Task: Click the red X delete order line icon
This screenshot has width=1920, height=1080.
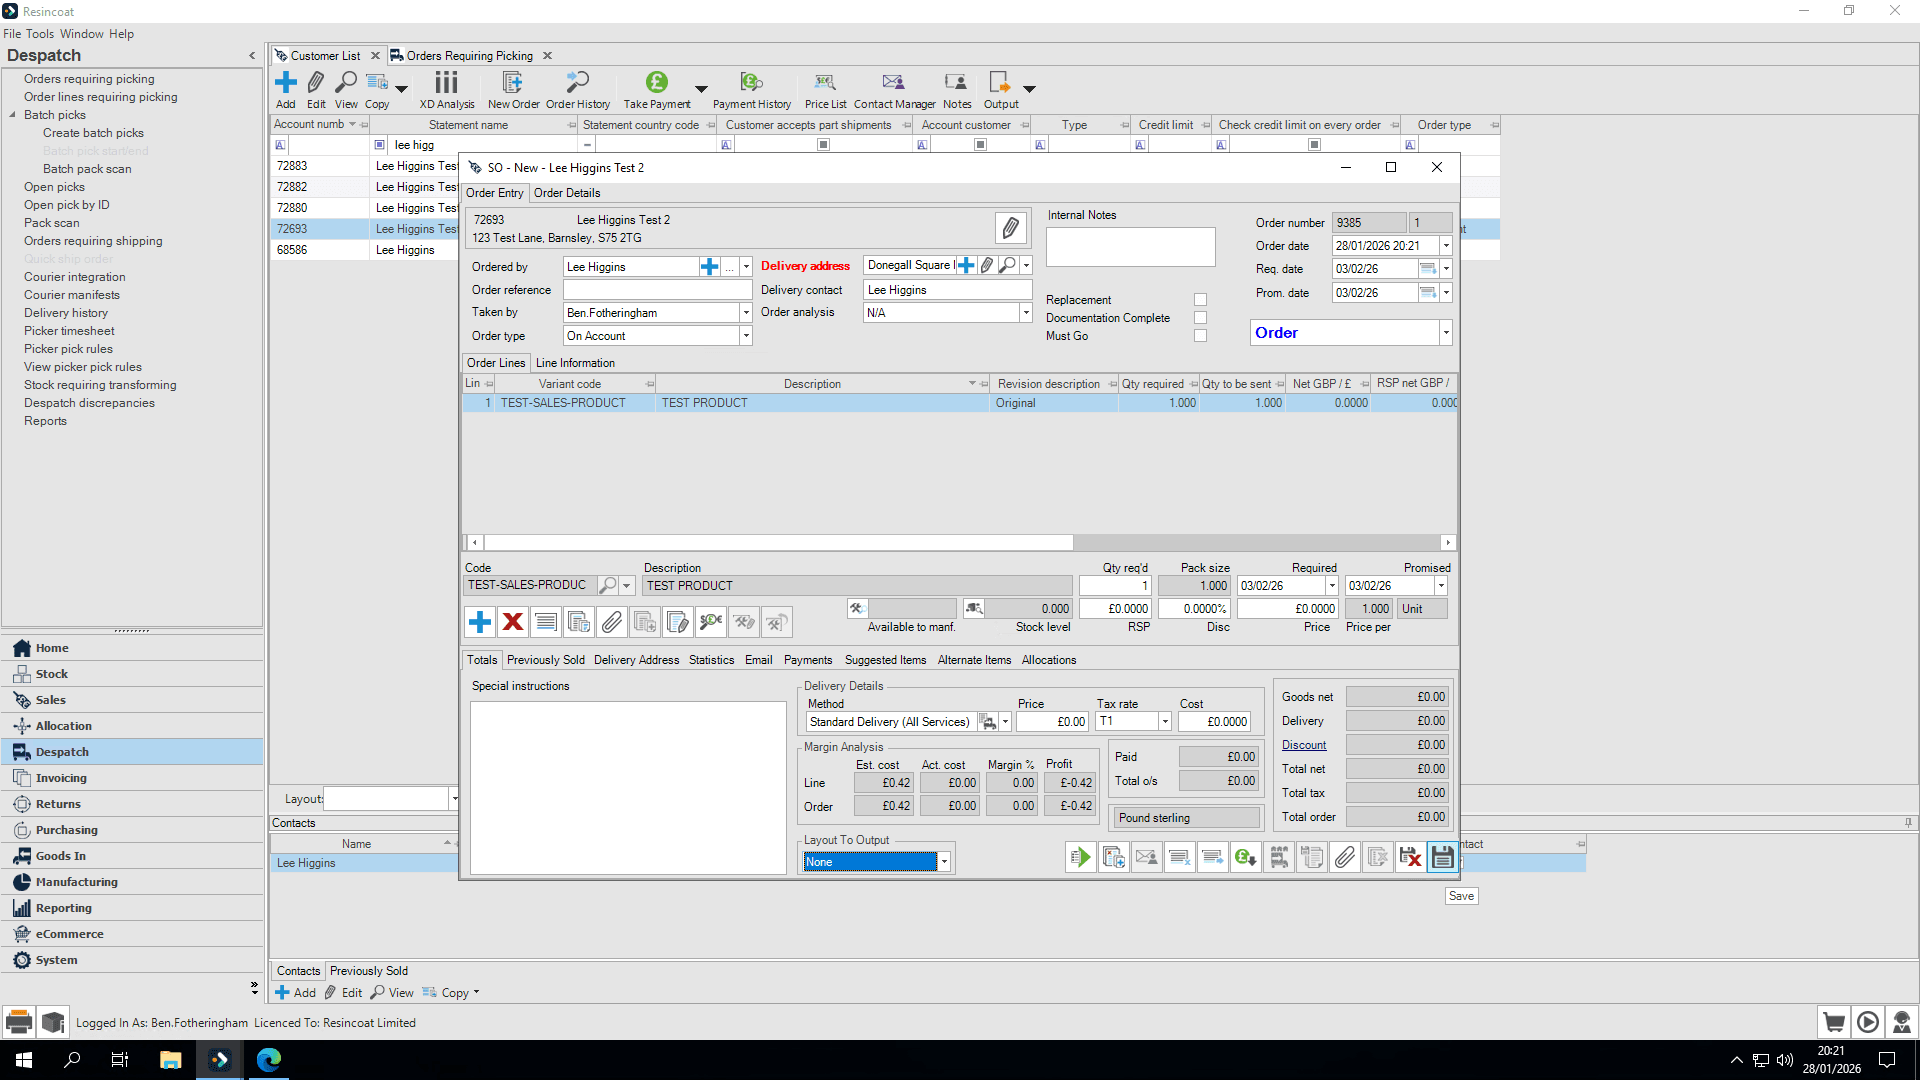Action: tap(513, 622)
